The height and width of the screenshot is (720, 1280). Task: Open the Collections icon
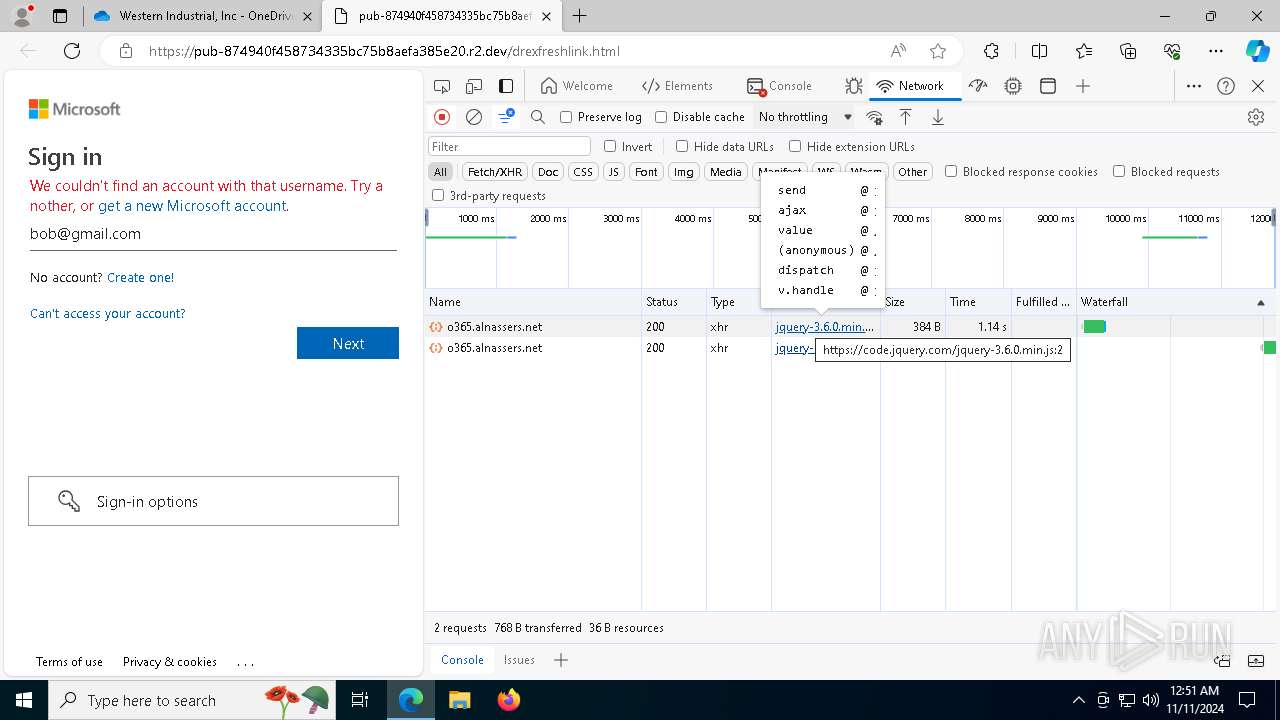pyautogui.click(x=1128, y=51)
